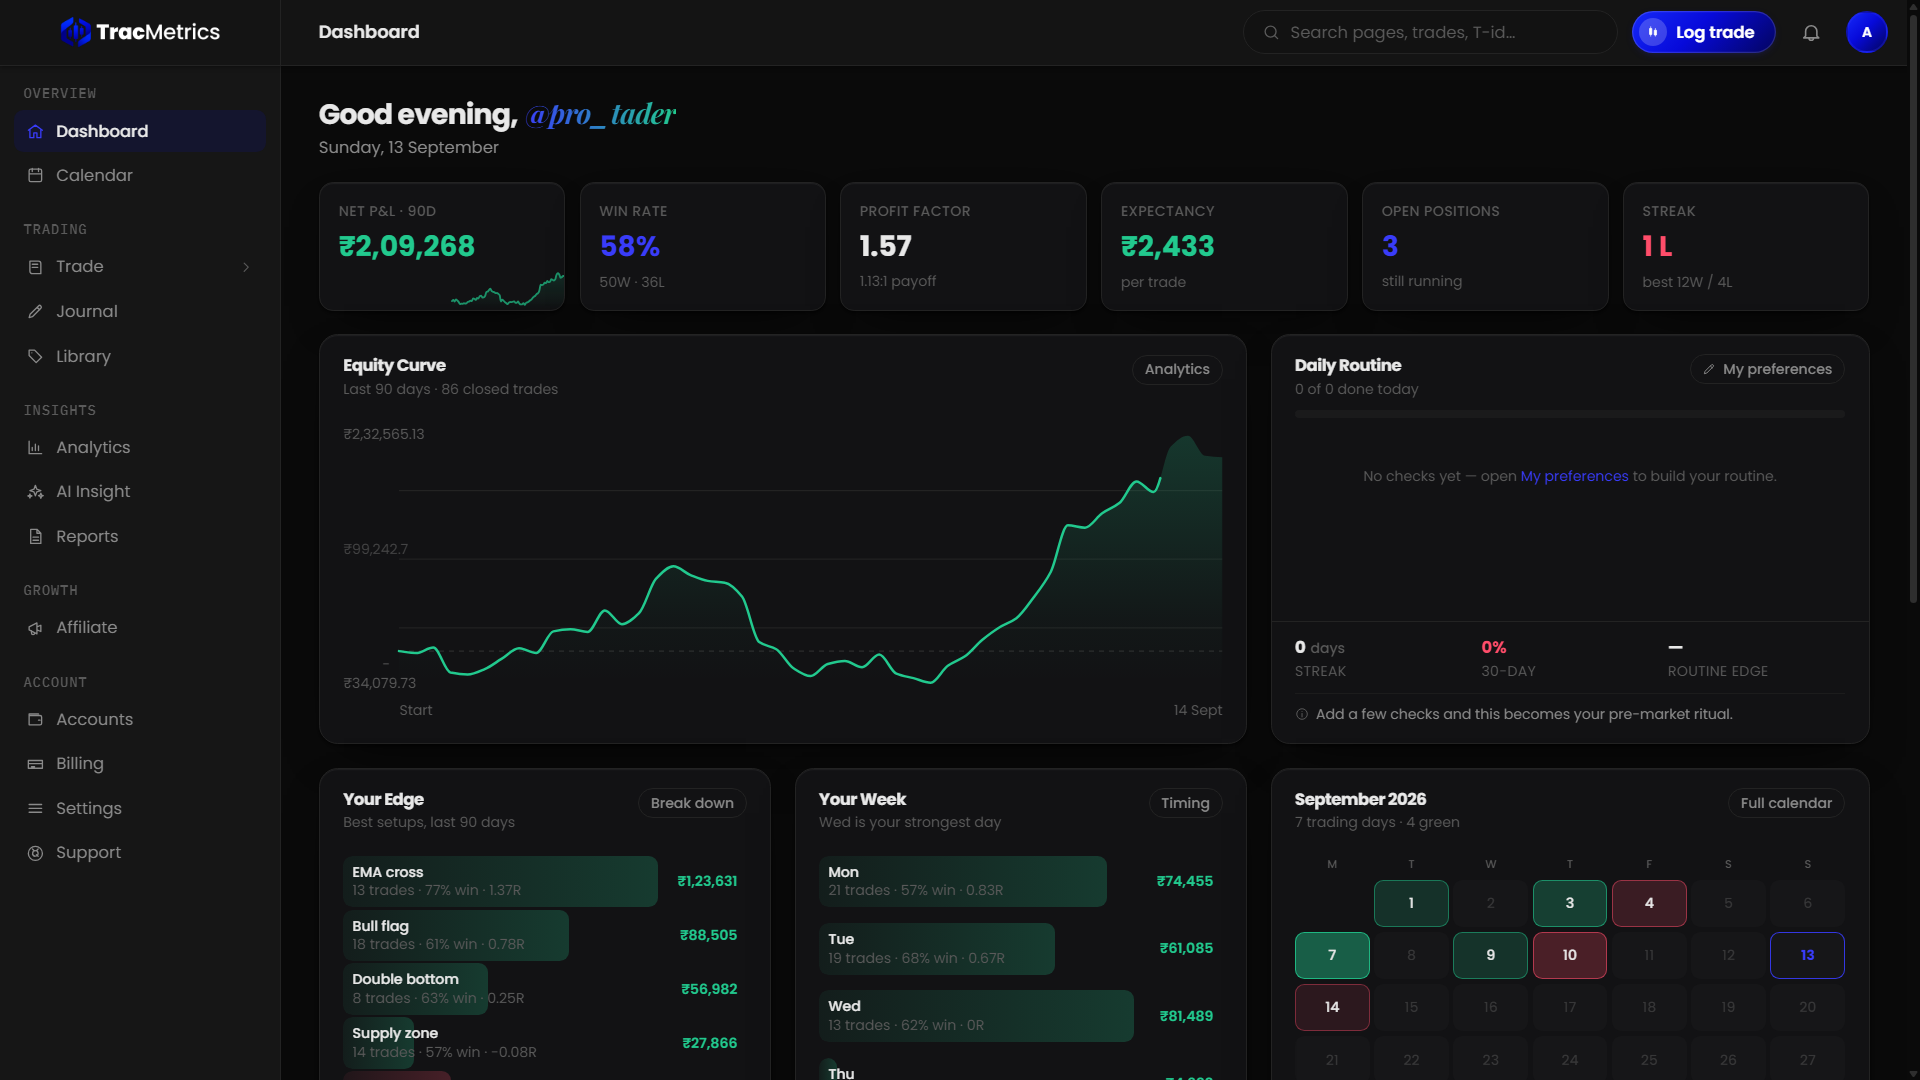The image size is (1920, 1080).
Task: Click the Wed weekday row
Action: (x=1020, y=1016)
